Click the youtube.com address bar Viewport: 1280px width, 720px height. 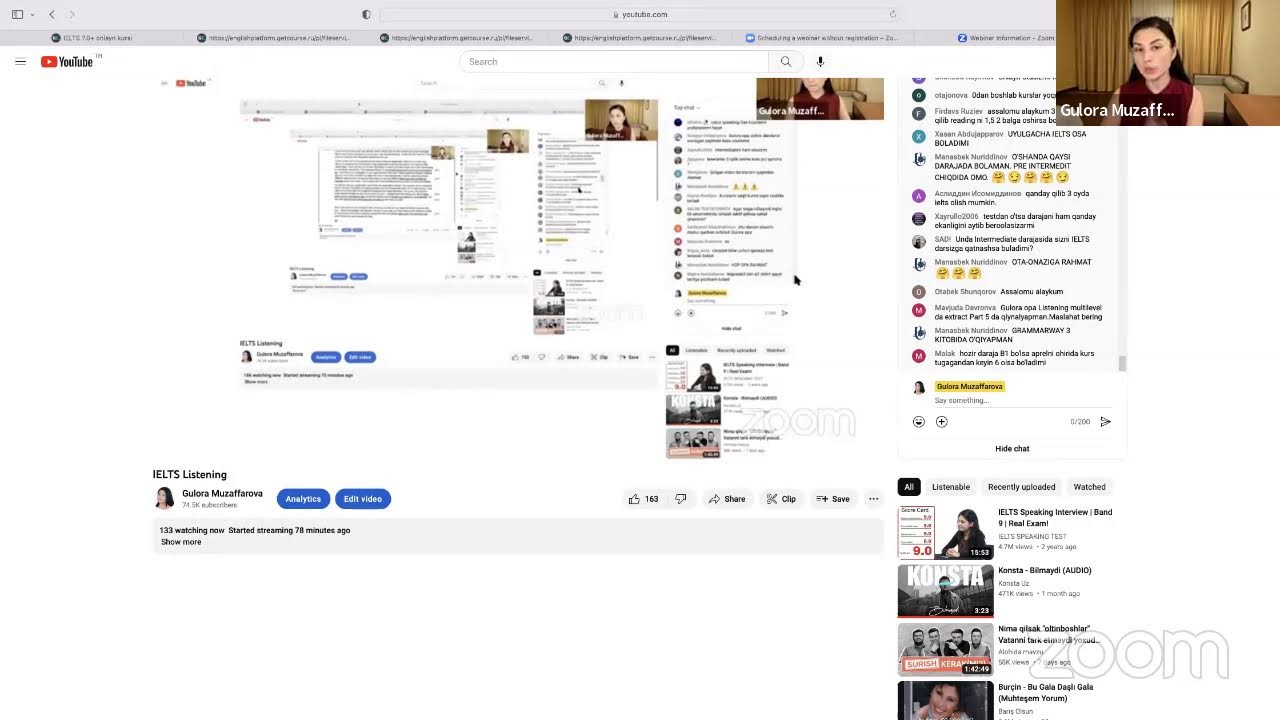(640, 14)
